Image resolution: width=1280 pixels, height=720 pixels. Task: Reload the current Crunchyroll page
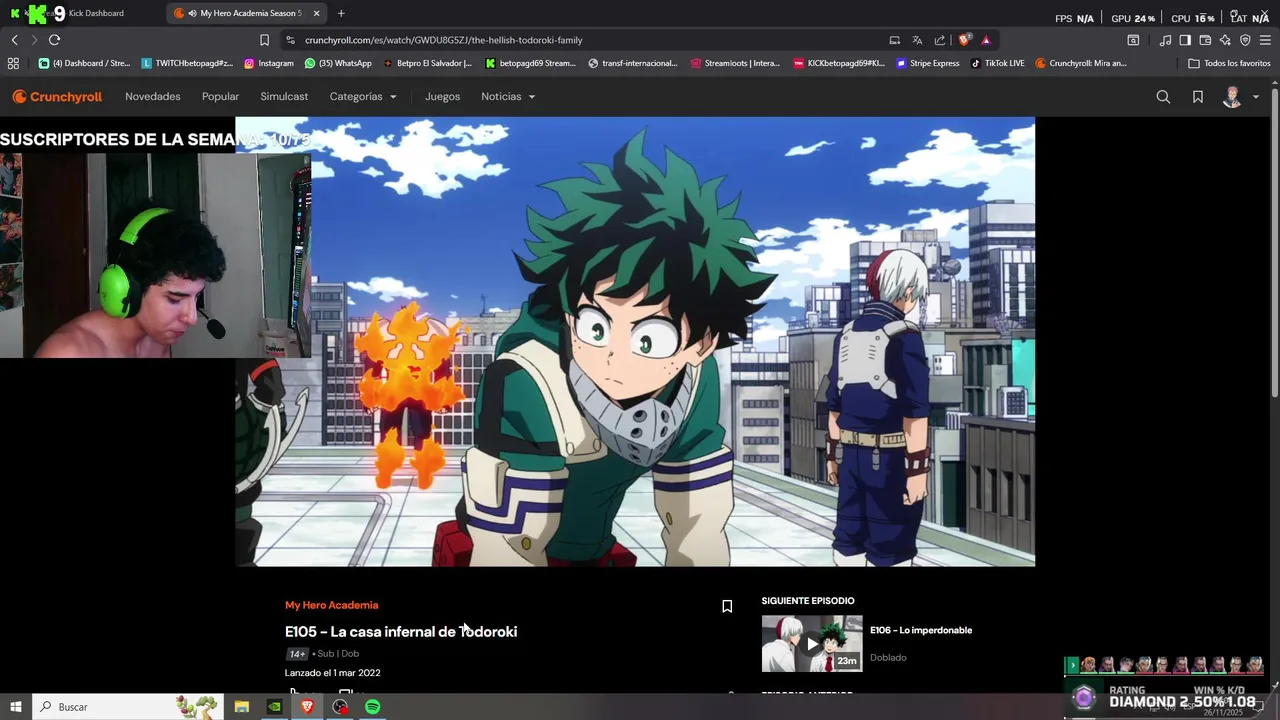point(54,40)
